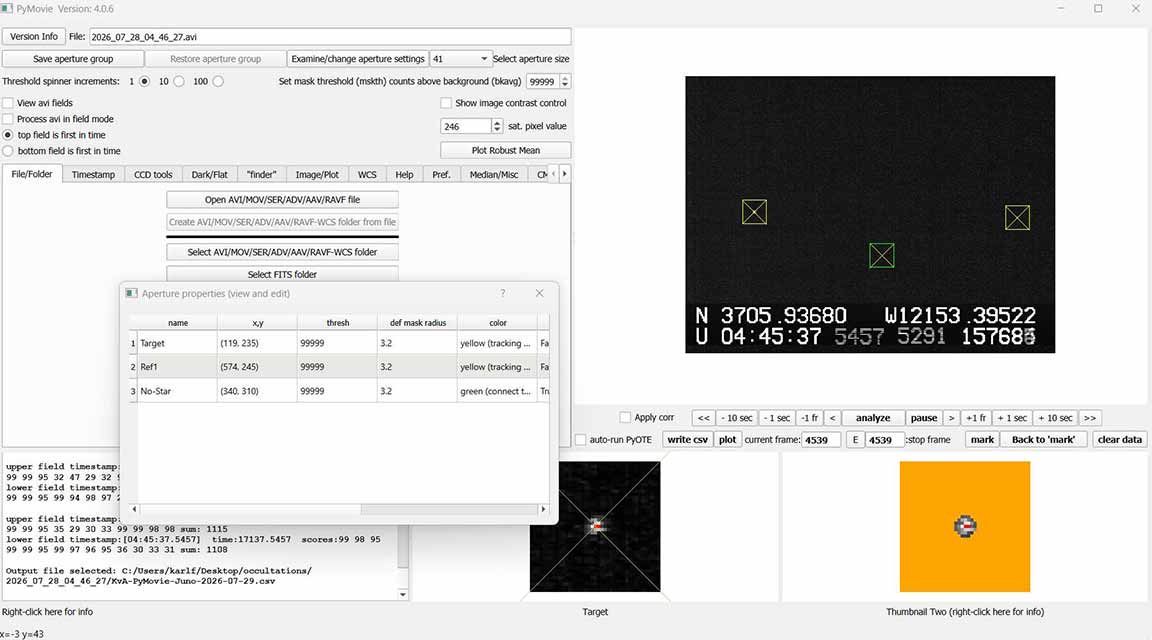Click the aperture table scroll right arrow

(543, 509)
